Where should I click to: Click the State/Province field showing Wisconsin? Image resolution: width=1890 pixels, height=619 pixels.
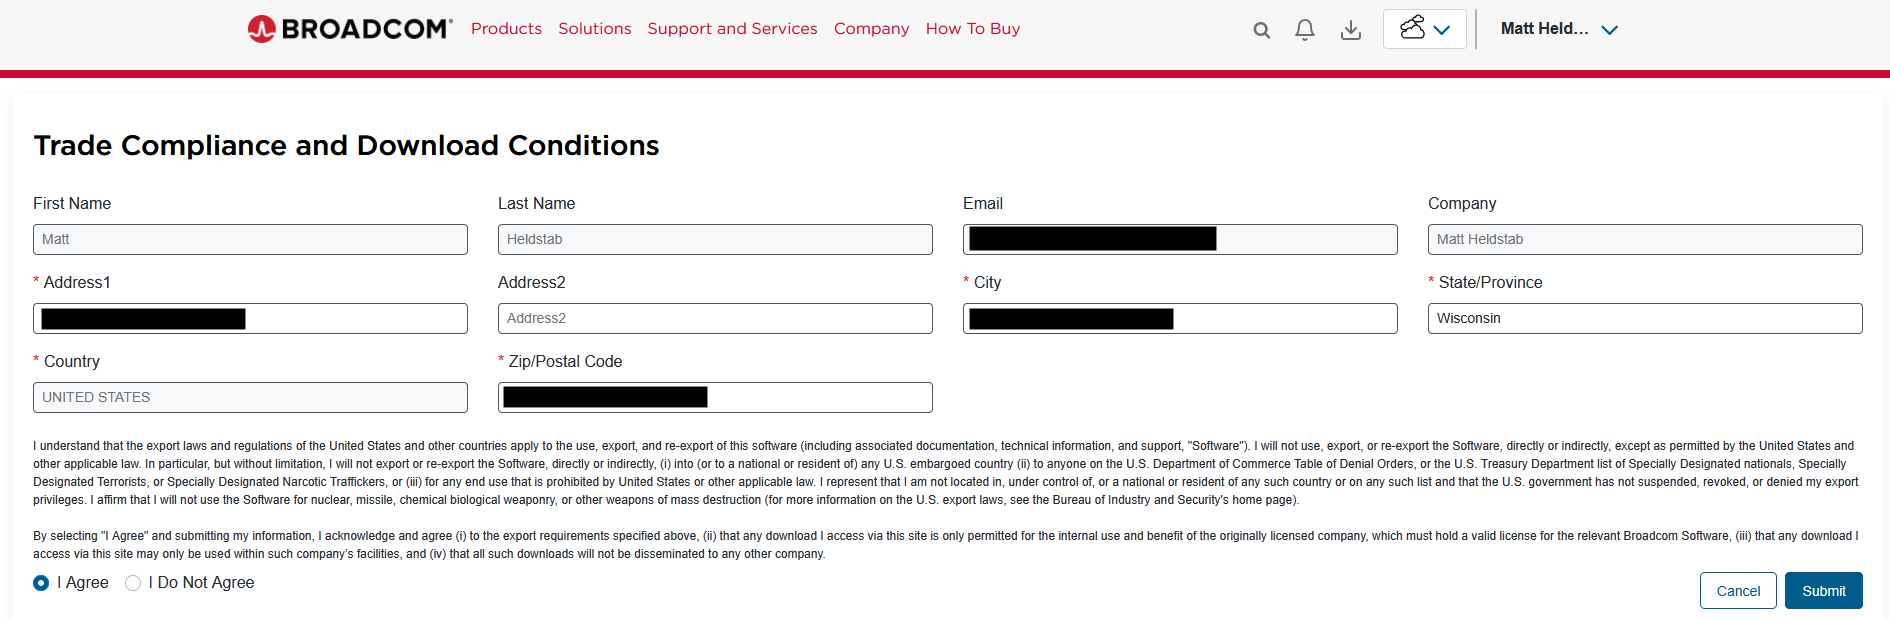pyautogui.click(x=1645, y=318)
